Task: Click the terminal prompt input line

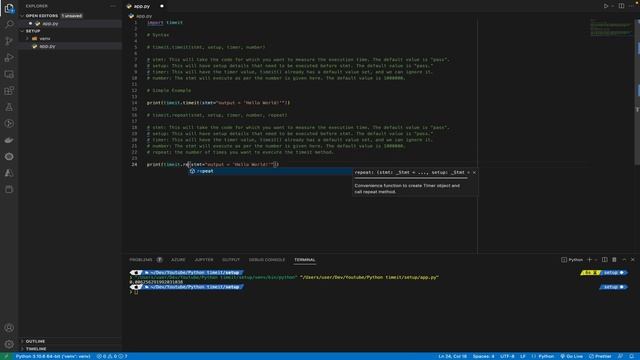Action: [x=135, y=292]
